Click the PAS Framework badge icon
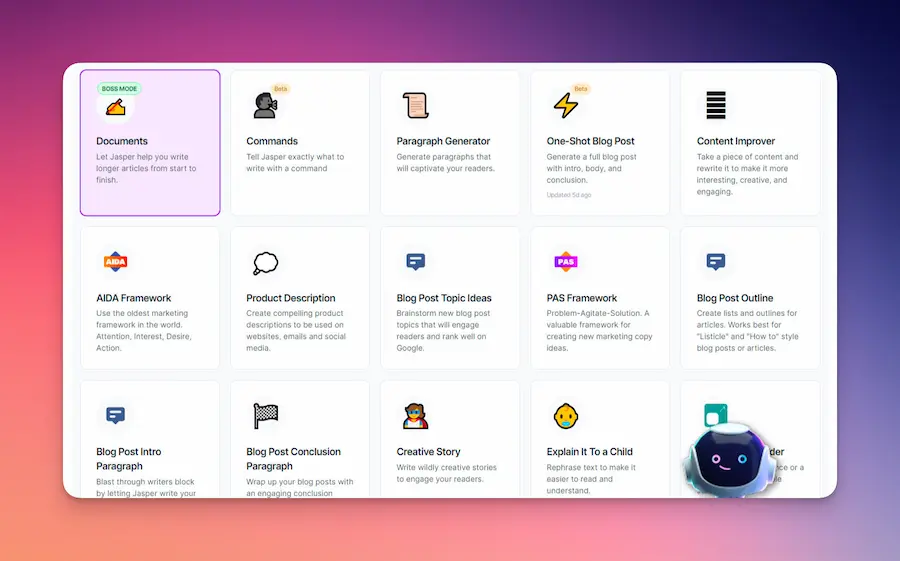Image resolution: width=900 pixels, height=561 pixels. [566, 262]
